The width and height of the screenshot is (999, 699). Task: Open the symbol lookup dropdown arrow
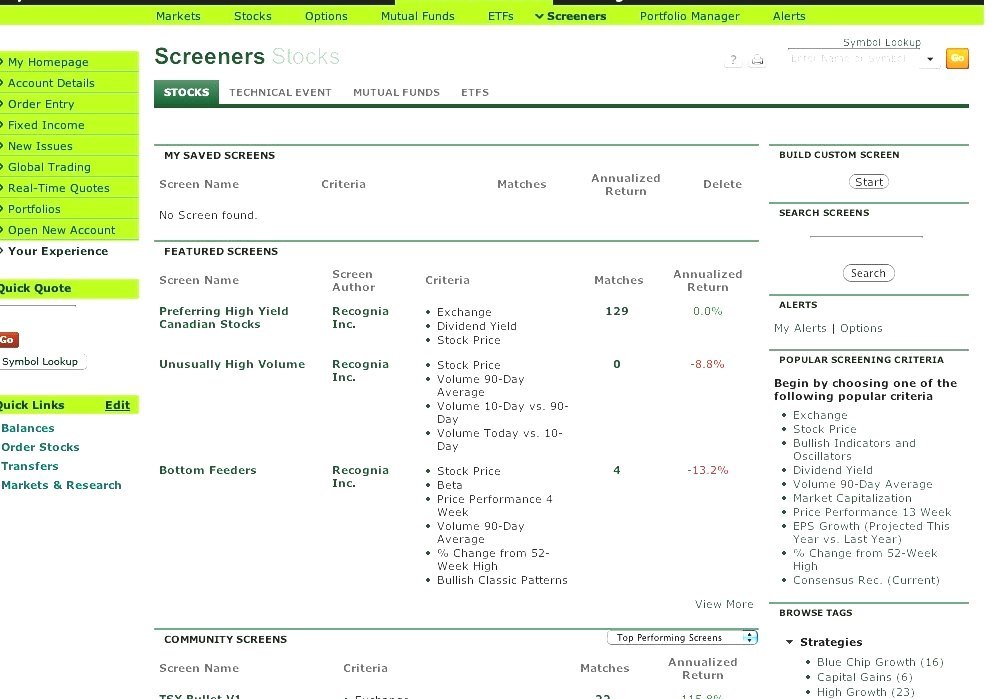(929, 59)
